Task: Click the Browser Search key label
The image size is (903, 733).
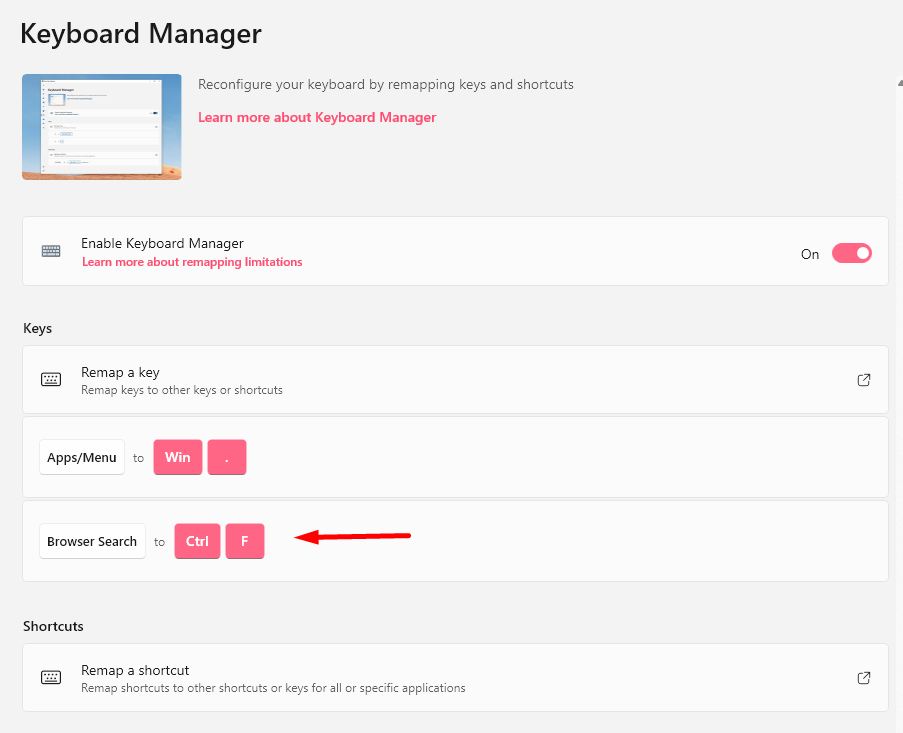Action: click(x=92, y=541)
